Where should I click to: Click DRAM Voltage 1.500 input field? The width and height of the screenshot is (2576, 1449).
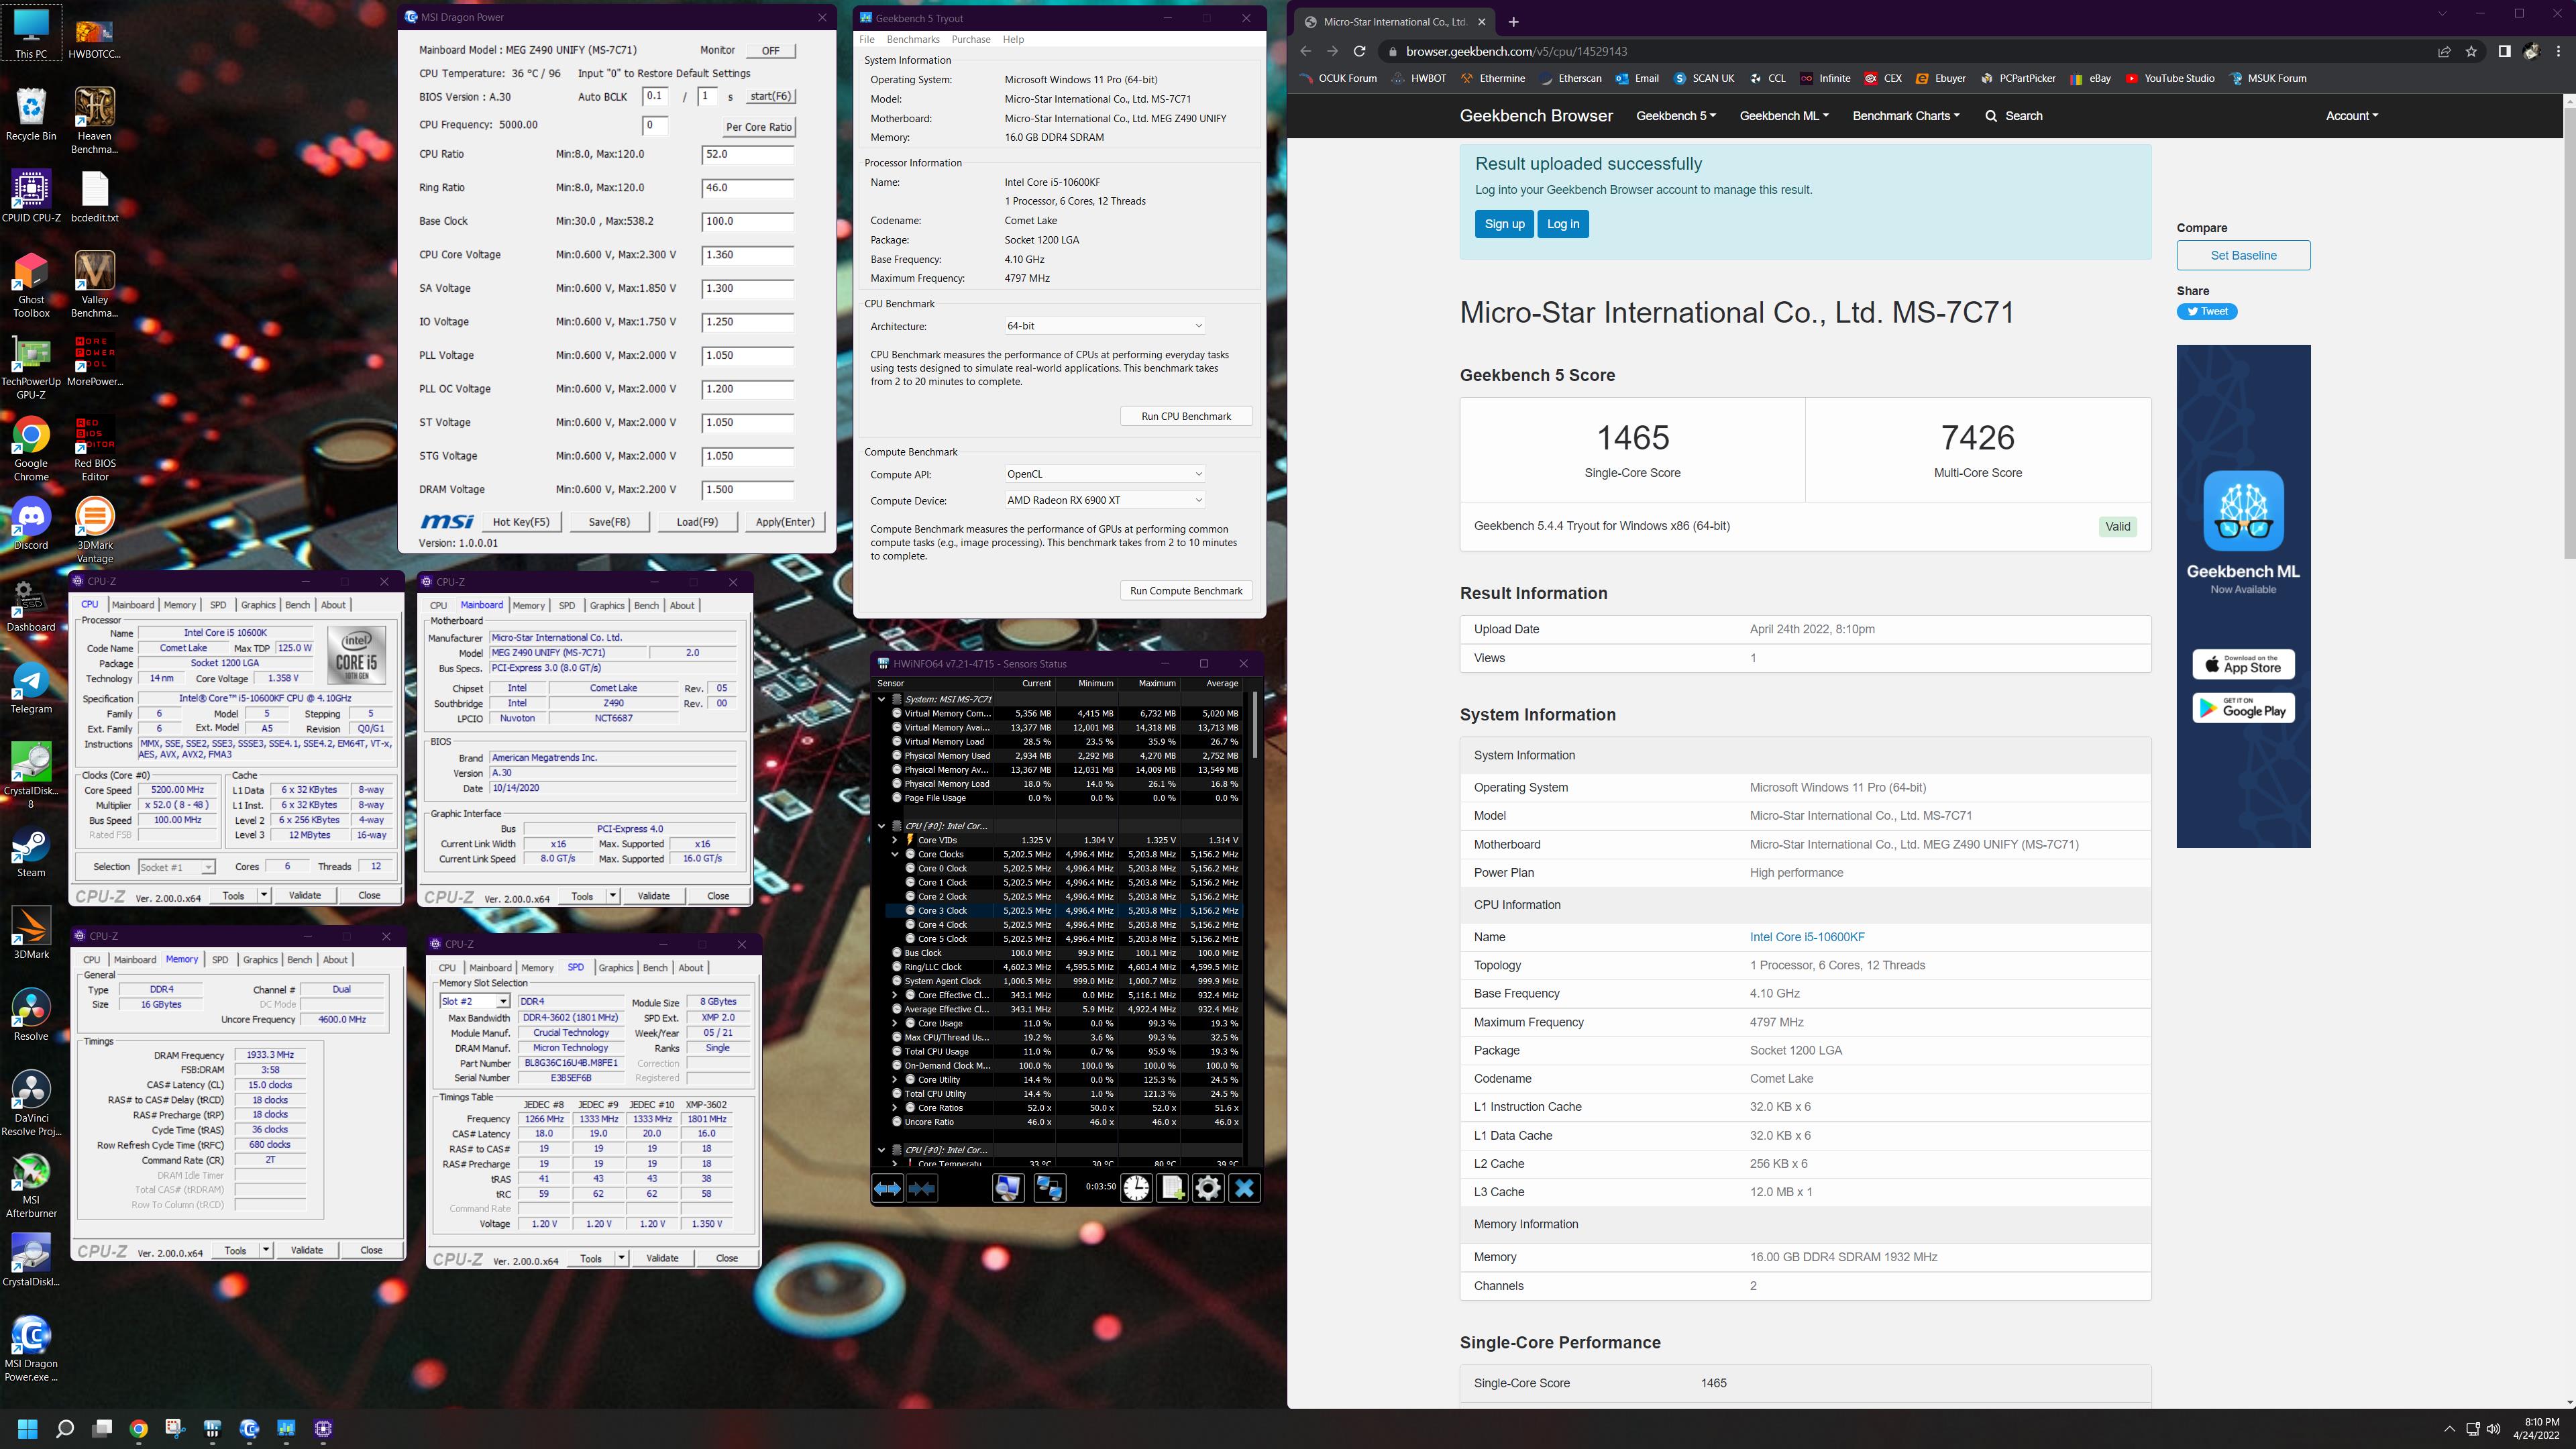pos(747,490)
